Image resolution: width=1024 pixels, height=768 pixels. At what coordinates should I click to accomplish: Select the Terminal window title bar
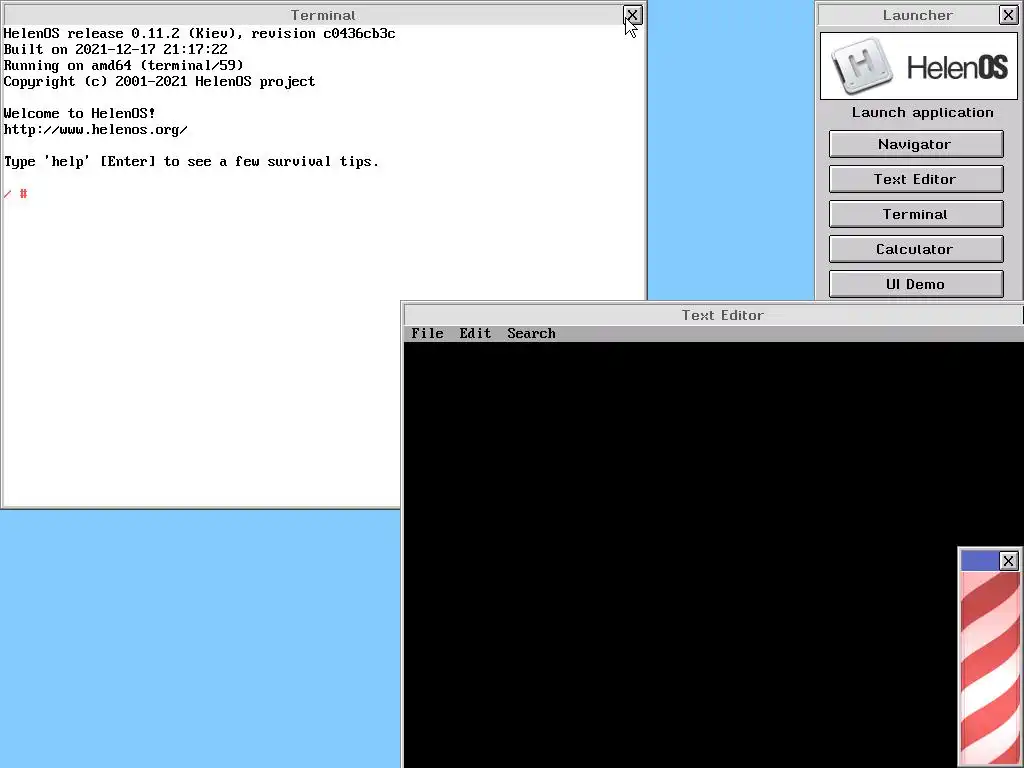pyautogui.click(x=313, y=14)
